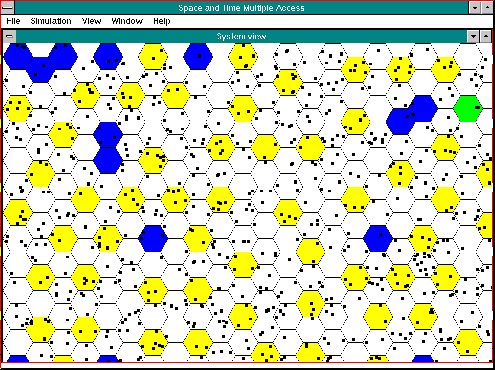Open the Help menu
This screenshot has height=370, width=495.
click(162, 21)
